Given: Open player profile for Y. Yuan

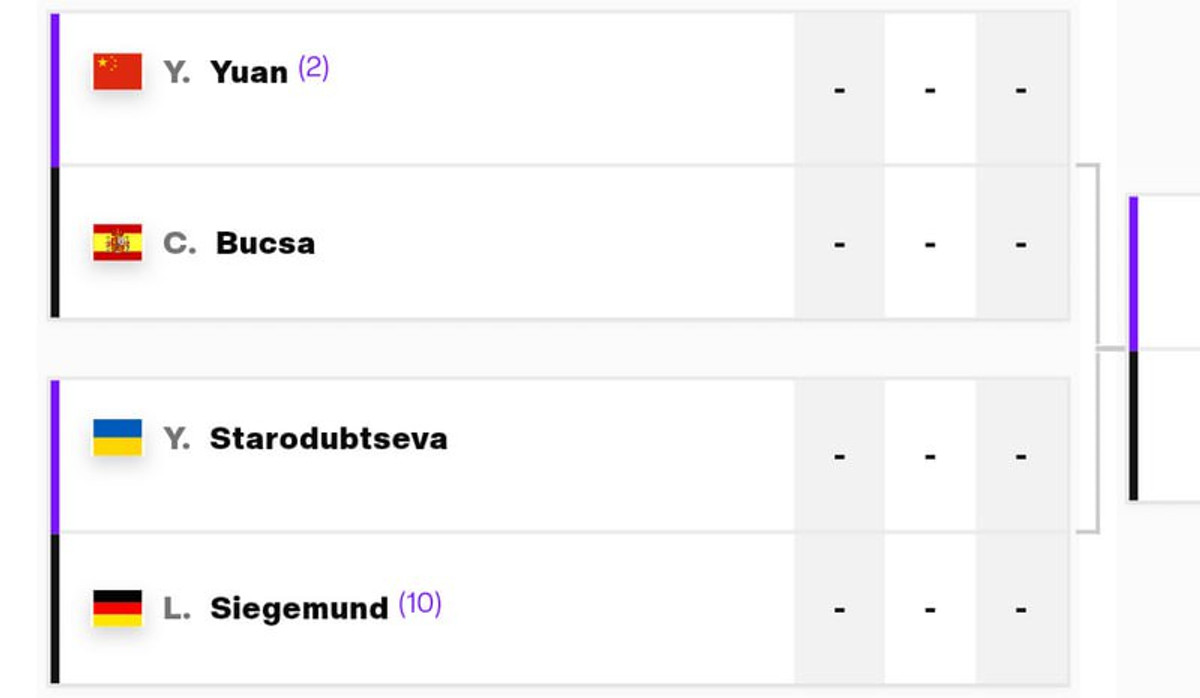Looking at the screenshot, I should coord(226,72).
